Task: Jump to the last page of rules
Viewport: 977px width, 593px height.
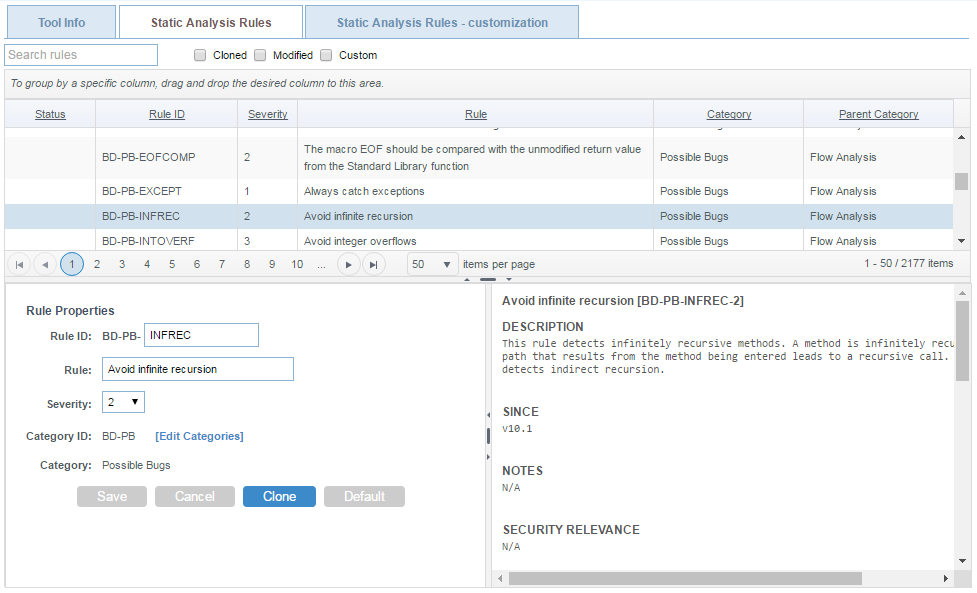Action: pos(373,265)
